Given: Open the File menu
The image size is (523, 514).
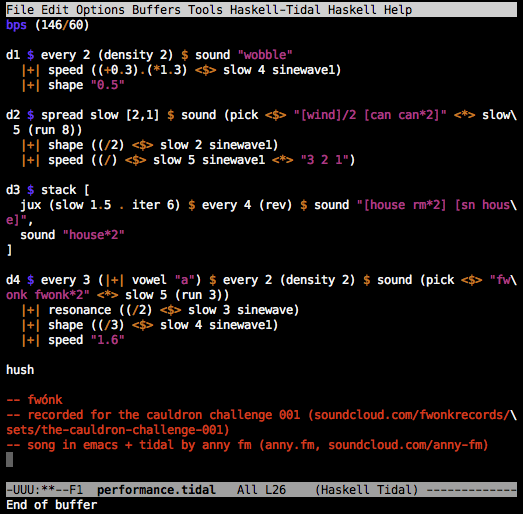Looking at the screenshot, I should pos(20,10).
